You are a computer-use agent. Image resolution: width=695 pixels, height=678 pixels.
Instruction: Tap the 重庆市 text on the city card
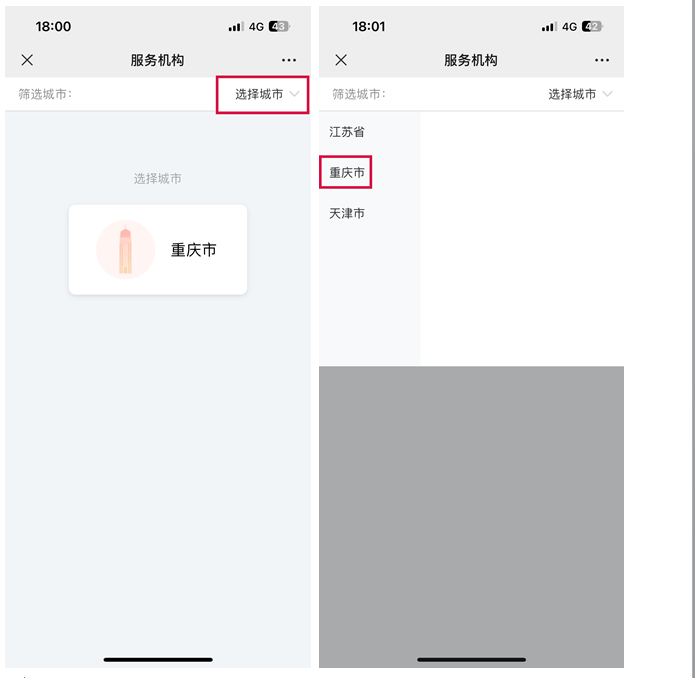tap(194, 250)
